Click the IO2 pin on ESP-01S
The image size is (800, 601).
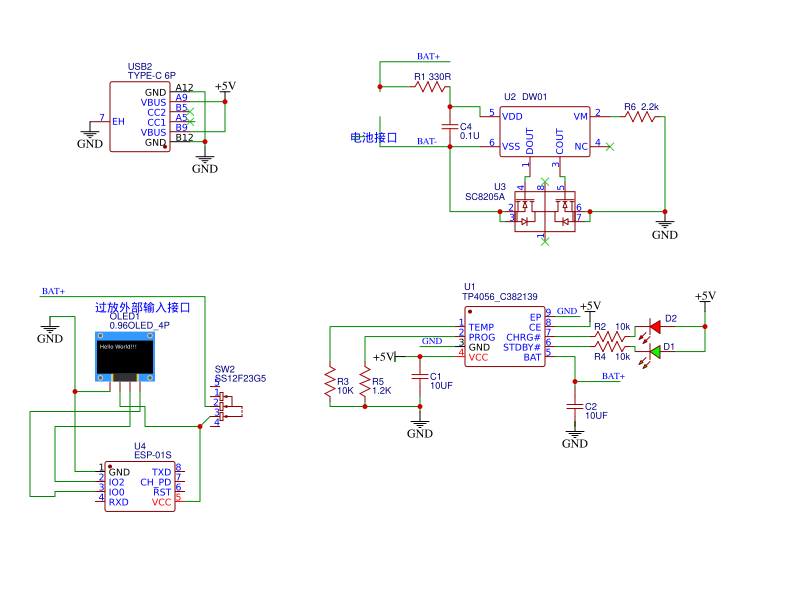click(x=116, y=482)
